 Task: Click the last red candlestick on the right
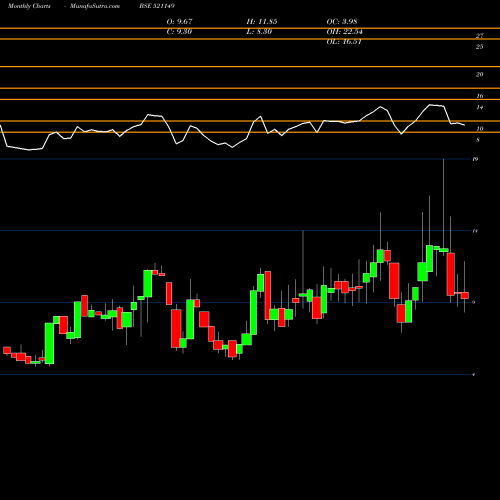(x=465, y=295)
